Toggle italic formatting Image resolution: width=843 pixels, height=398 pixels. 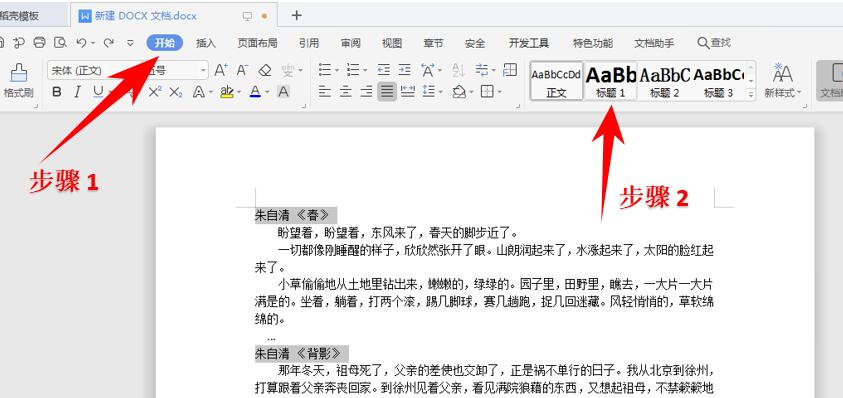pos(77,92)
